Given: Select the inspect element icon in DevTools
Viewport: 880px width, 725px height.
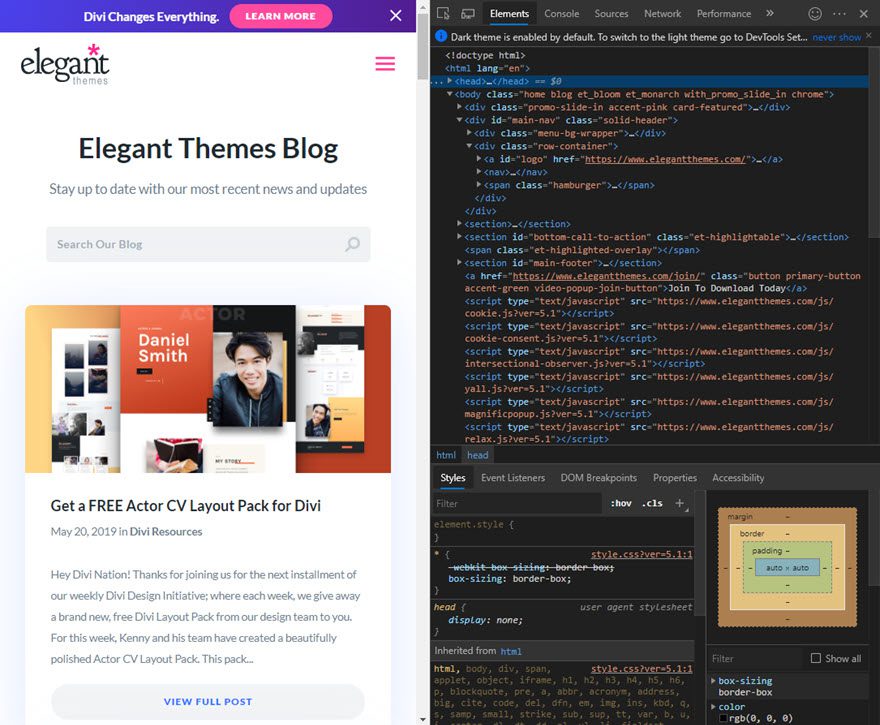Looking at the screenshot, I should tap(443, 13).
